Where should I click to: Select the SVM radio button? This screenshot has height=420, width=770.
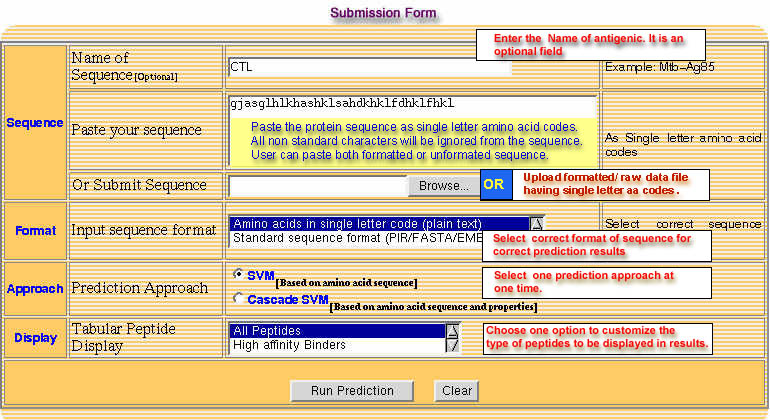point(237,274)
